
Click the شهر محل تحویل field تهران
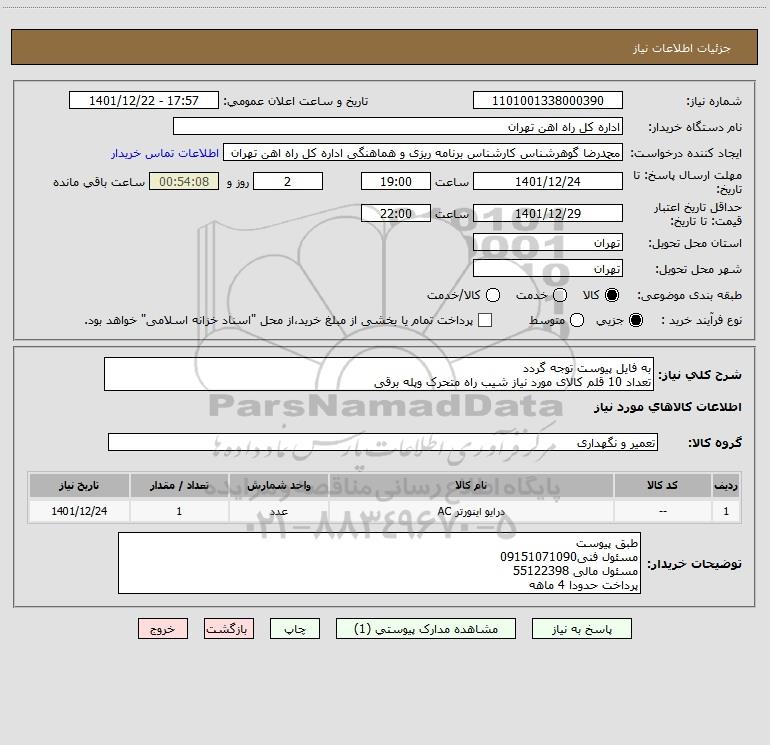[548, 269]
